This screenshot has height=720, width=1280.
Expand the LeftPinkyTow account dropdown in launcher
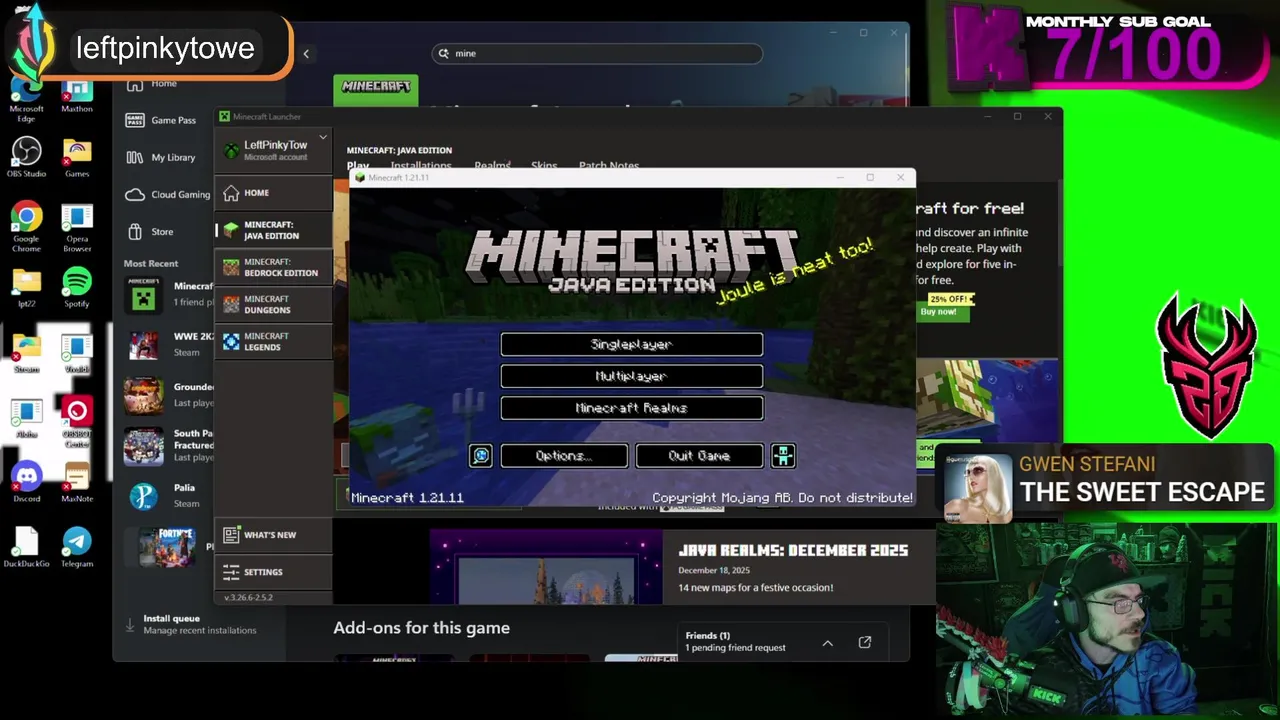[323, 137]
